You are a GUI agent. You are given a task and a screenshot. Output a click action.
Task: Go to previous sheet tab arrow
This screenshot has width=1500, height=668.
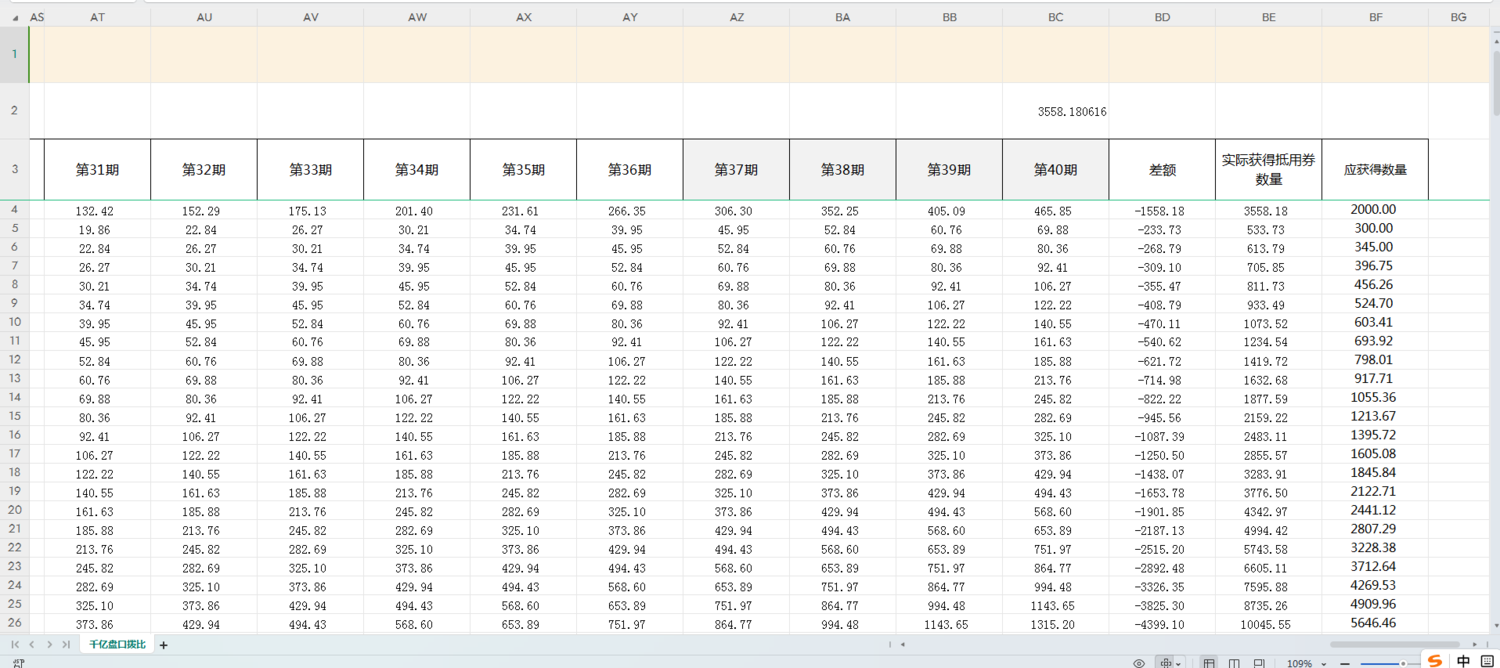point(32,645)
